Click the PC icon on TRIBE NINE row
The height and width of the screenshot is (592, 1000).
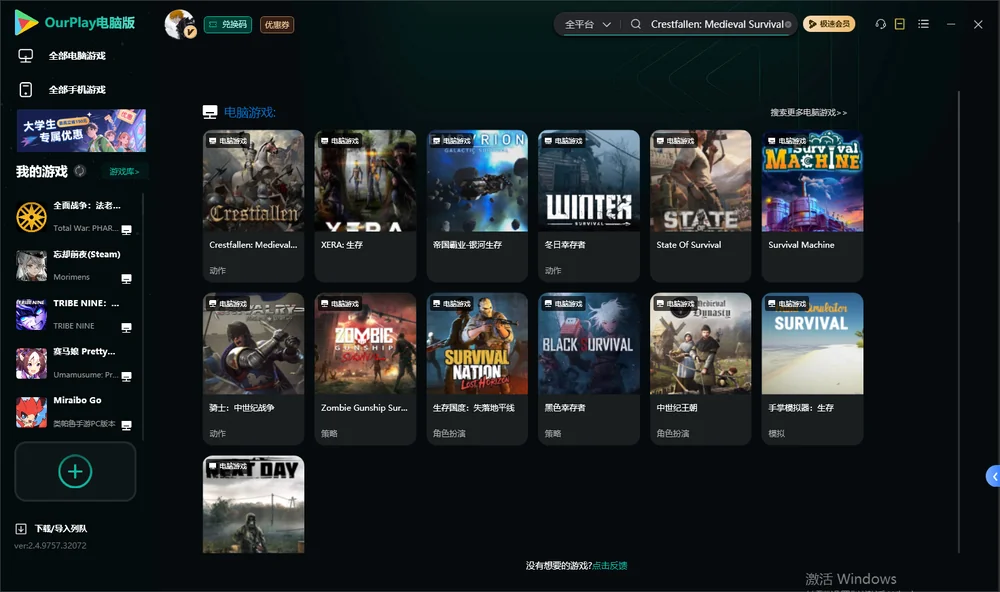(126, 328)
